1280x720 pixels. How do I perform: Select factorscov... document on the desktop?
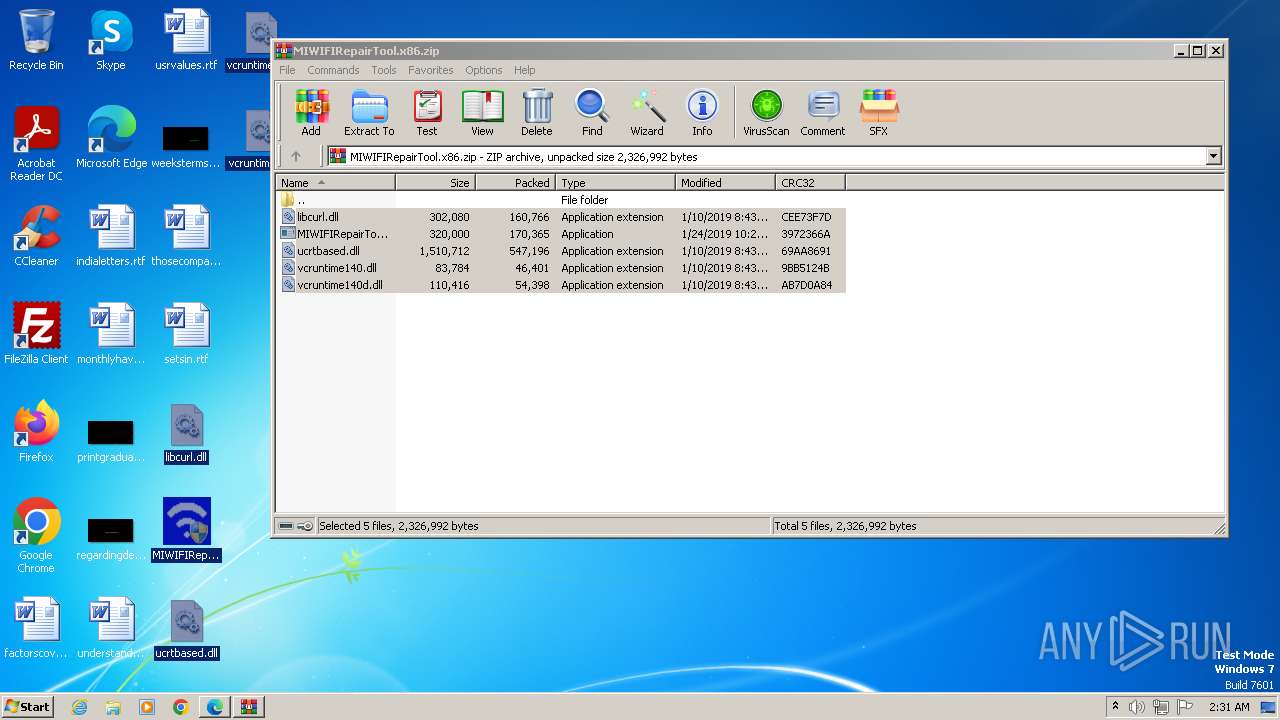36,629
